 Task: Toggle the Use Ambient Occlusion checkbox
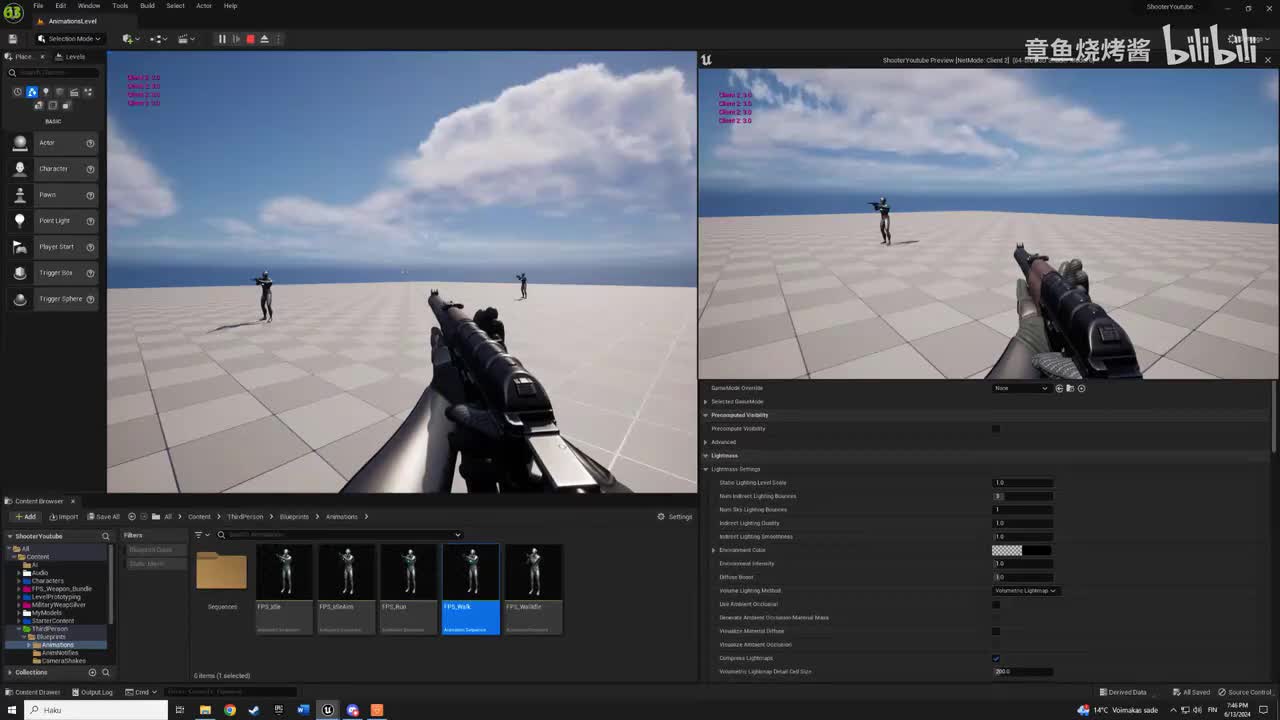(995, 604)
